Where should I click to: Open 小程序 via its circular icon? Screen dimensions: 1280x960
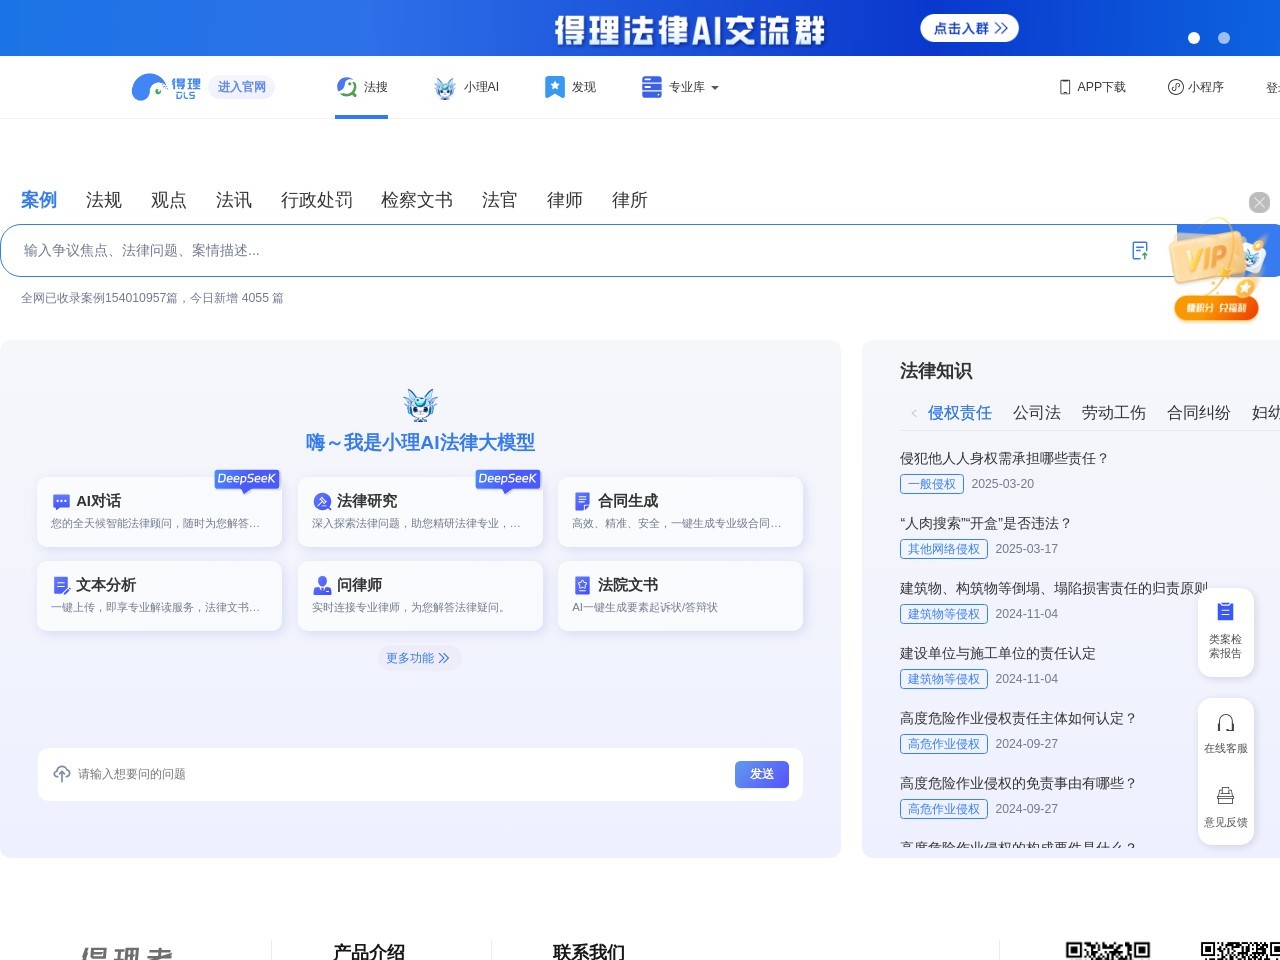click(1175, 87)
